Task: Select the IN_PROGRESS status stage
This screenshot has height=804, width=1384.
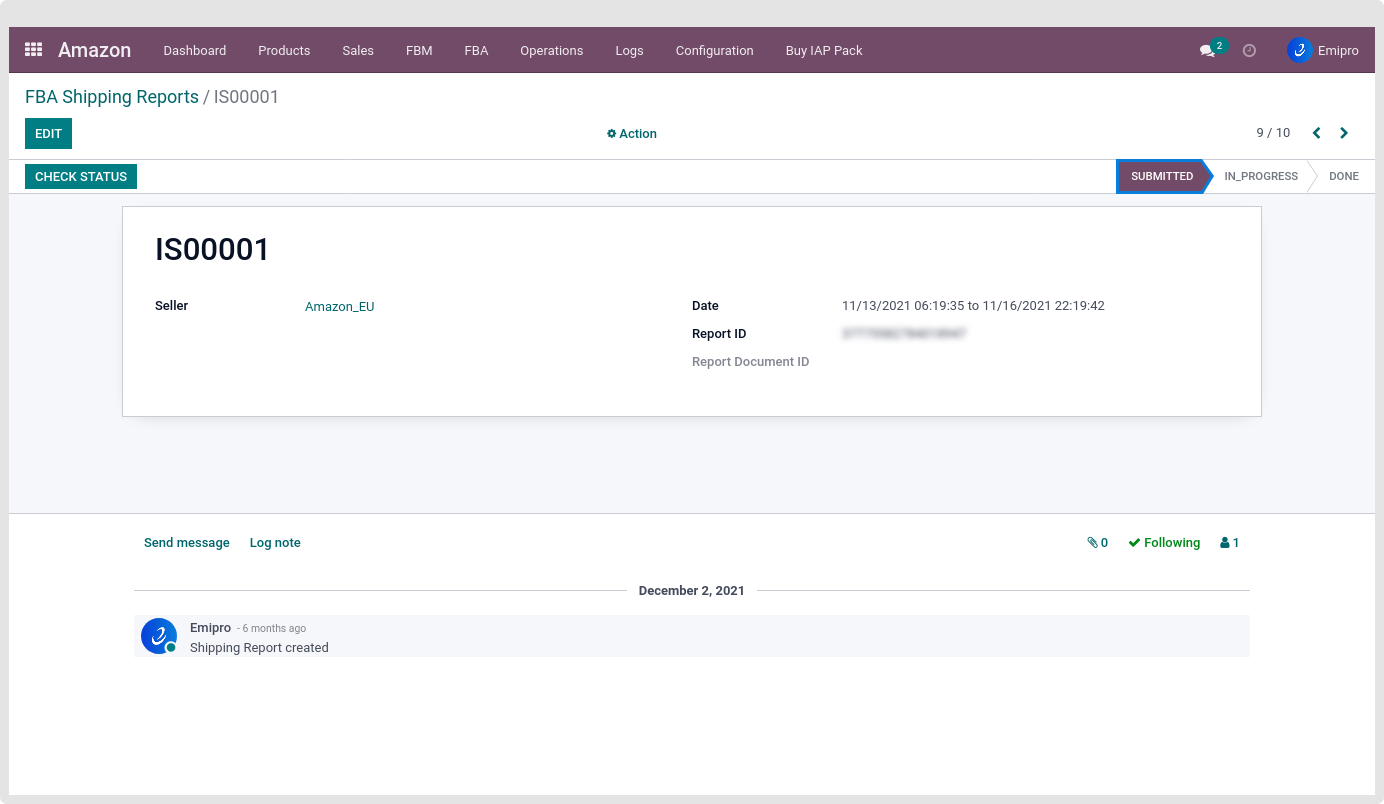Action: point(1260,176)
